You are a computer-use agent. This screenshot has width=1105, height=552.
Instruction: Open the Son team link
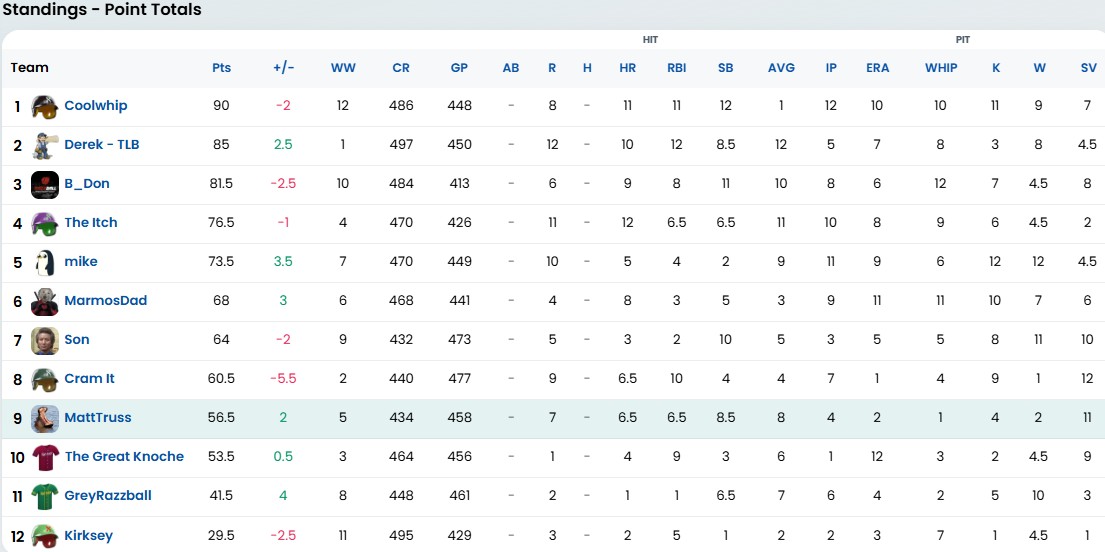[76, 340]
